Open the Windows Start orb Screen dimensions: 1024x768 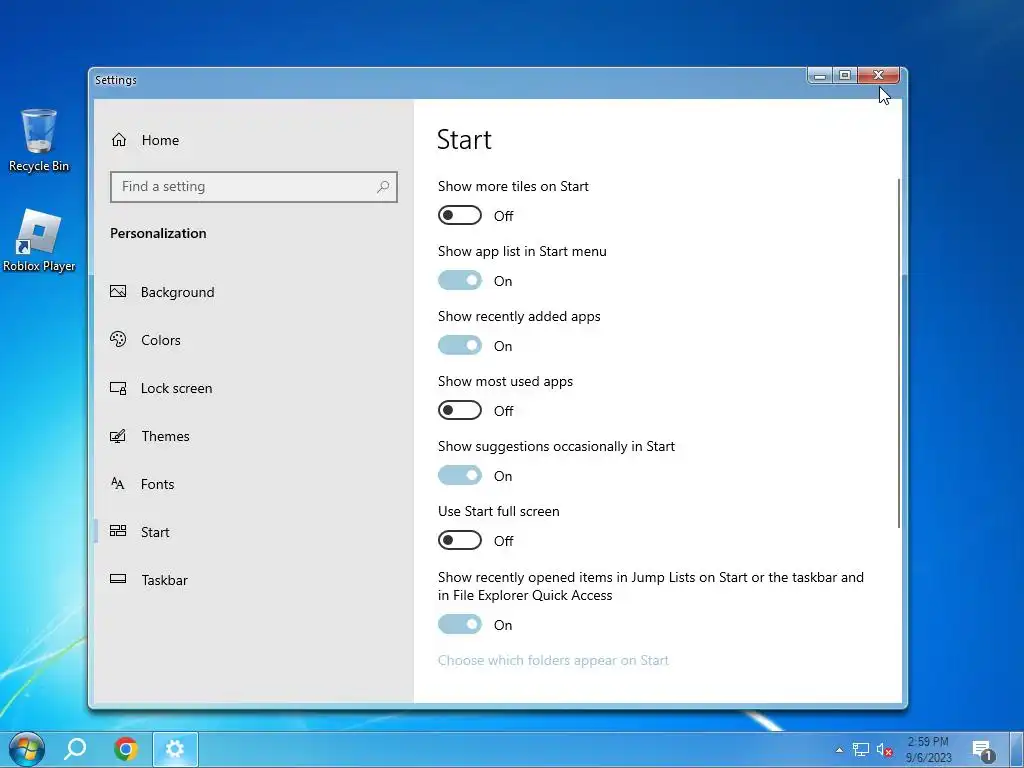pyautogui.click(x=27, y=748)
